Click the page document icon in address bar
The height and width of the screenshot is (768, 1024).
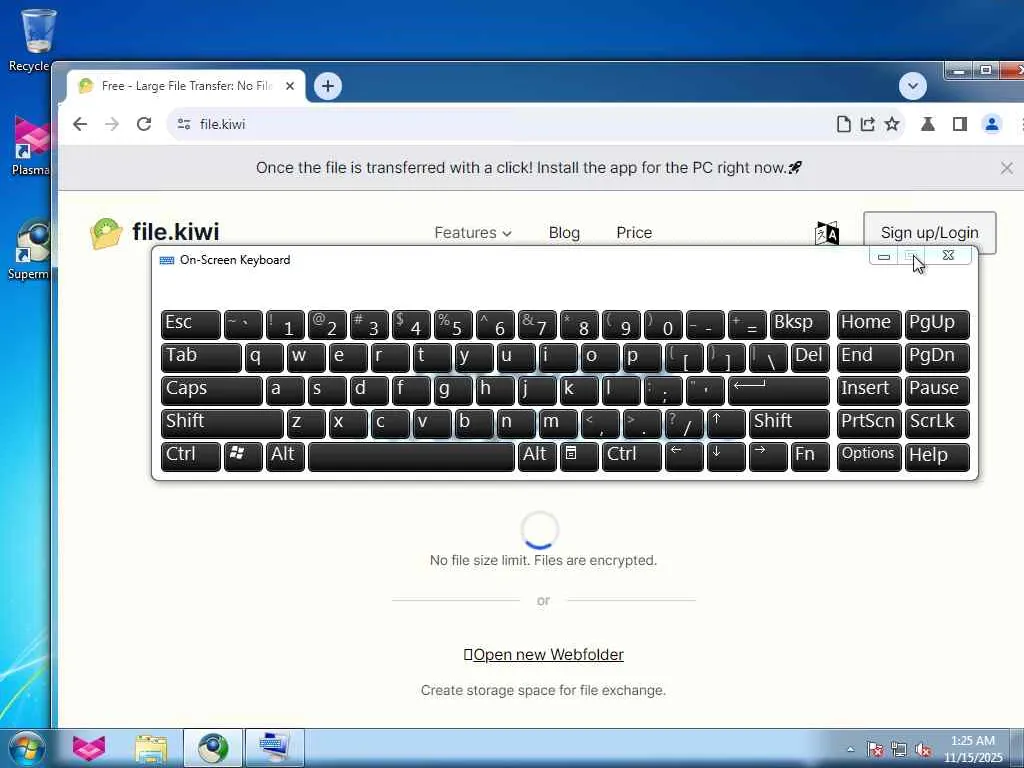(x=843, y=124)
